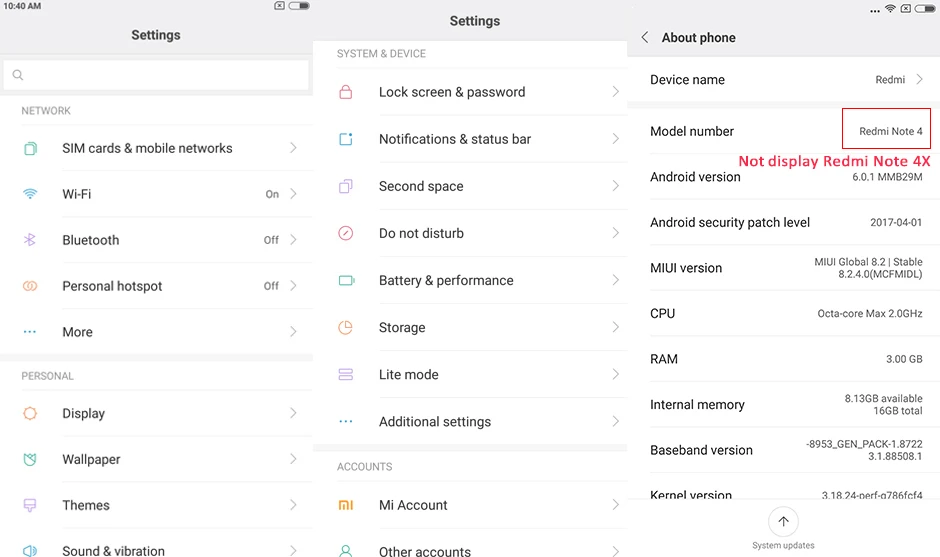The width and height of the screenshot is (940, 557).
Task: Tap the Lock screen padlock icon
Action: (x=346, y=92)
